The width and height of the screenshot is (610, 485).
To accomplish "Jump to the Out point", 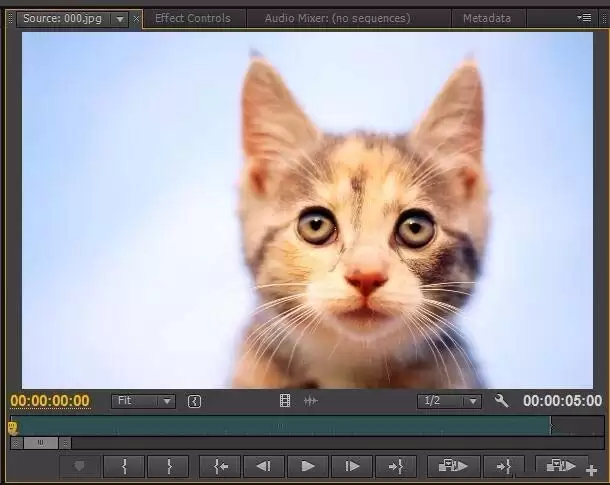I will tap(395, 466).
